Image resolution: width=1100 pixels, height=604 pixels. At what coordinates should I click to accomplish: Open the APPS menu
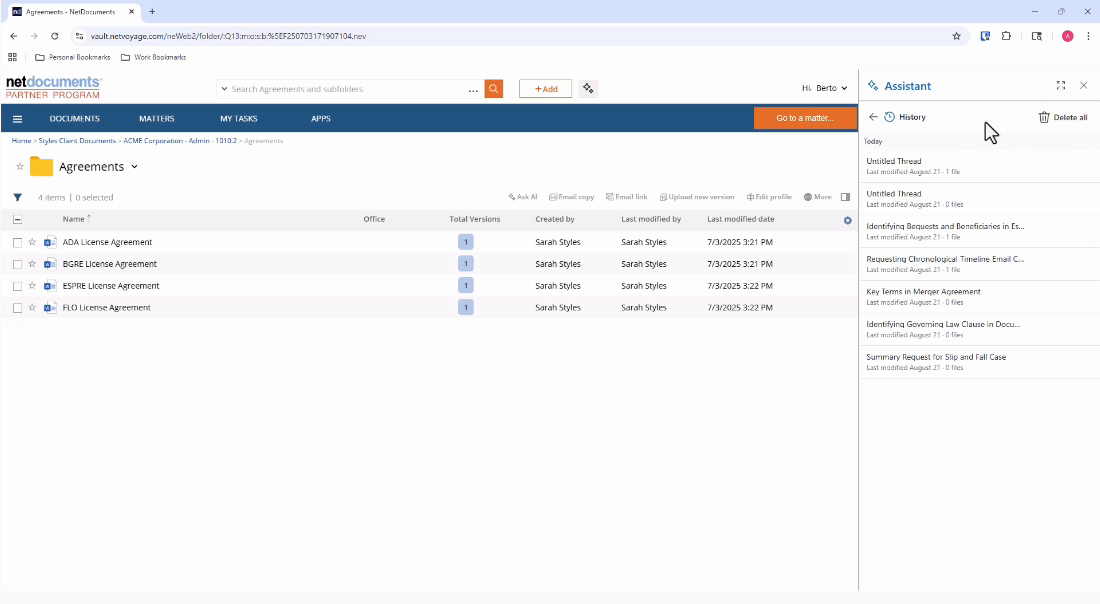321,119
